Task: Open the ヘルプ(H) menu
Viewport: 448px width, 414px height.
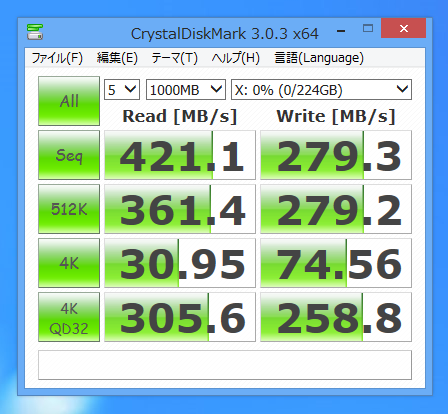Action: [x=235, y=58]
